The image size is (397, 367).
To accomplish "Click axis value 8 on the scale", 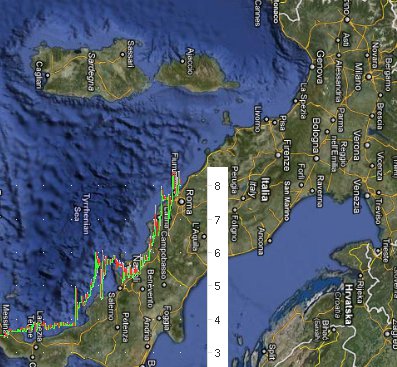I will [217, 186].
